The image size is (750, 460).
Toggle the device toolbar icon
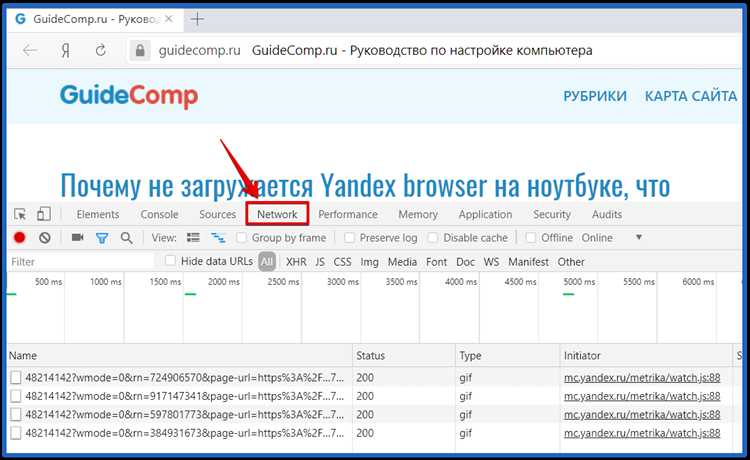[44, 214]
